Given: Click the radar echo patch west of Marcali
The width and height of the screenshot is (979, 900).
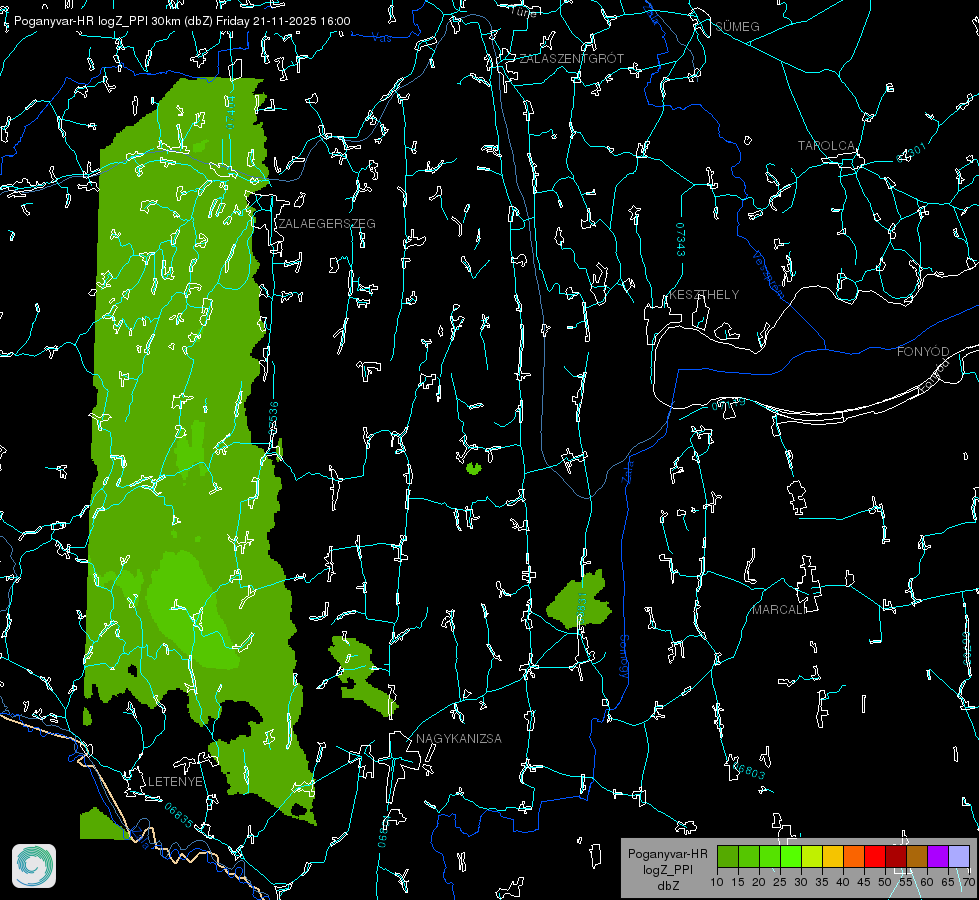Looking at the screenshot, I should [579, 600].
